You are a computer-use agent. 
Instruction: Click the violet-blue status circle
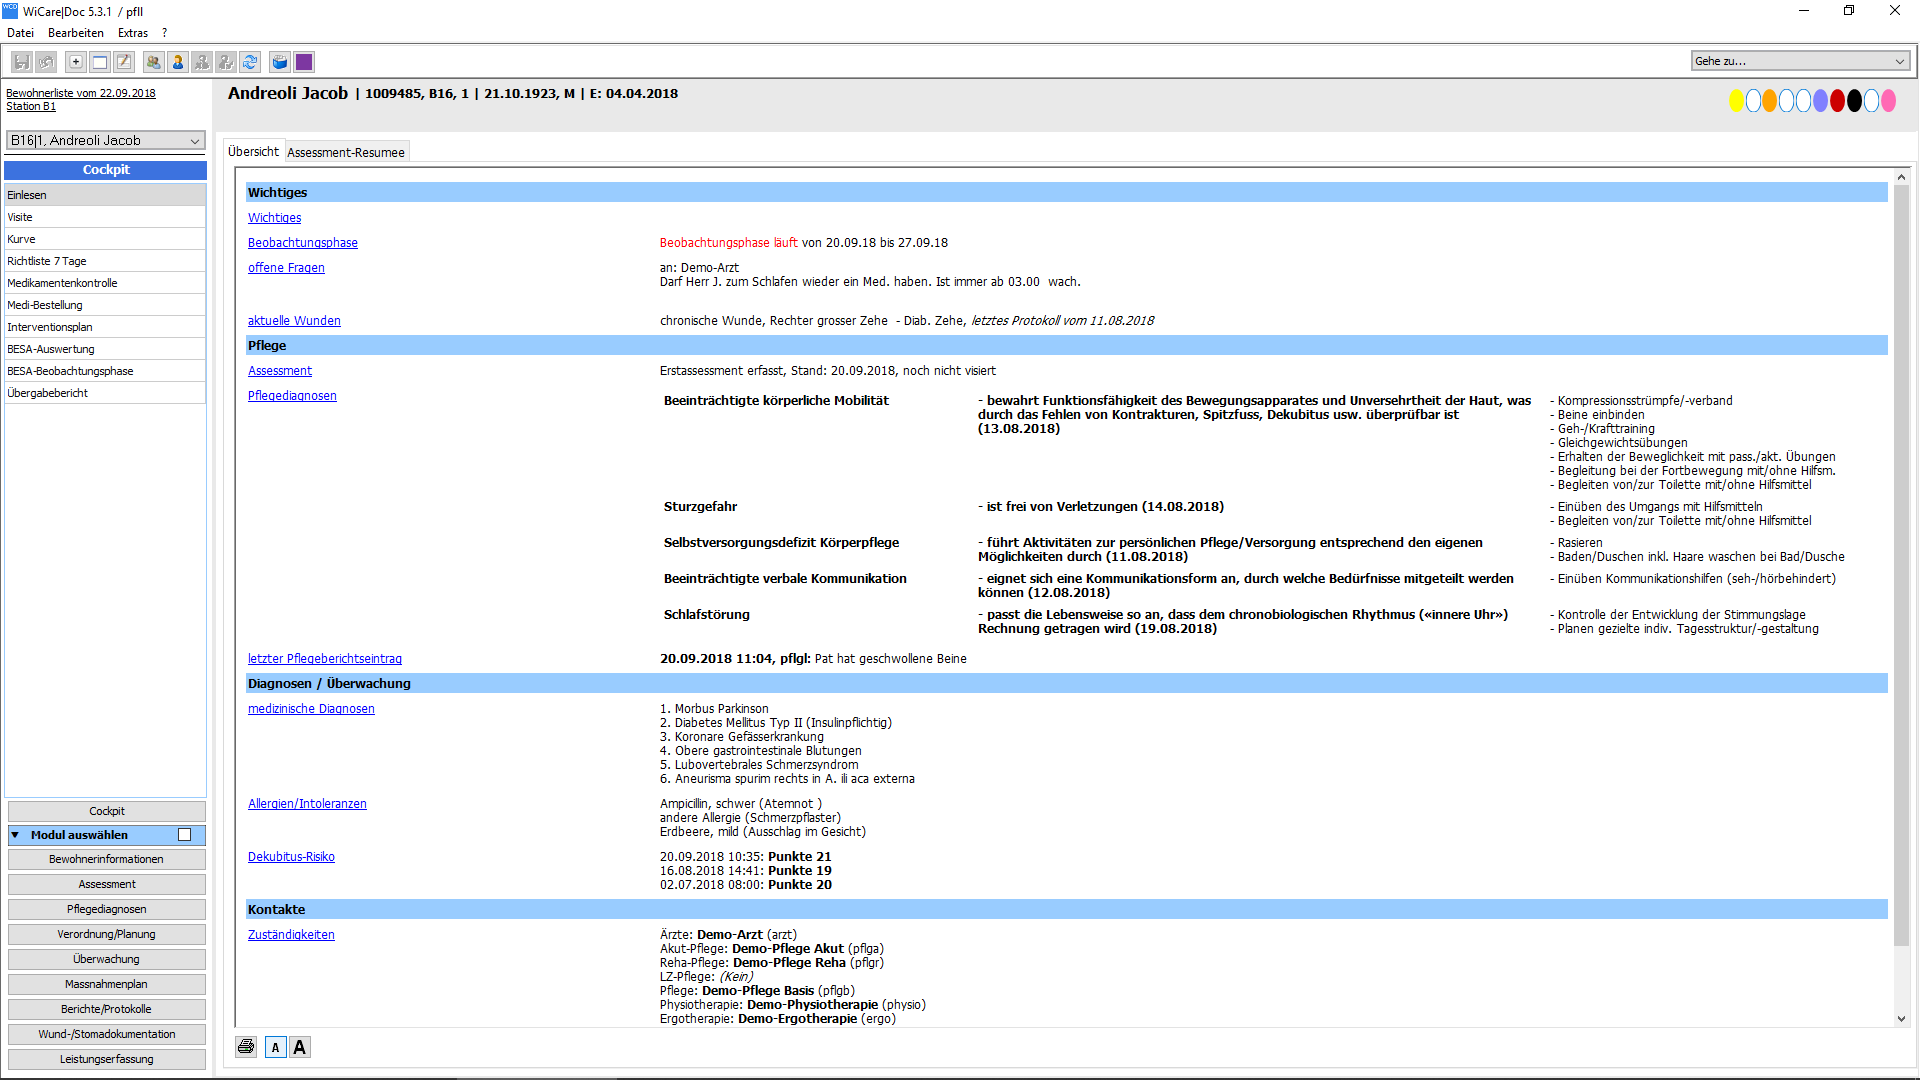tap(1821, 101)
